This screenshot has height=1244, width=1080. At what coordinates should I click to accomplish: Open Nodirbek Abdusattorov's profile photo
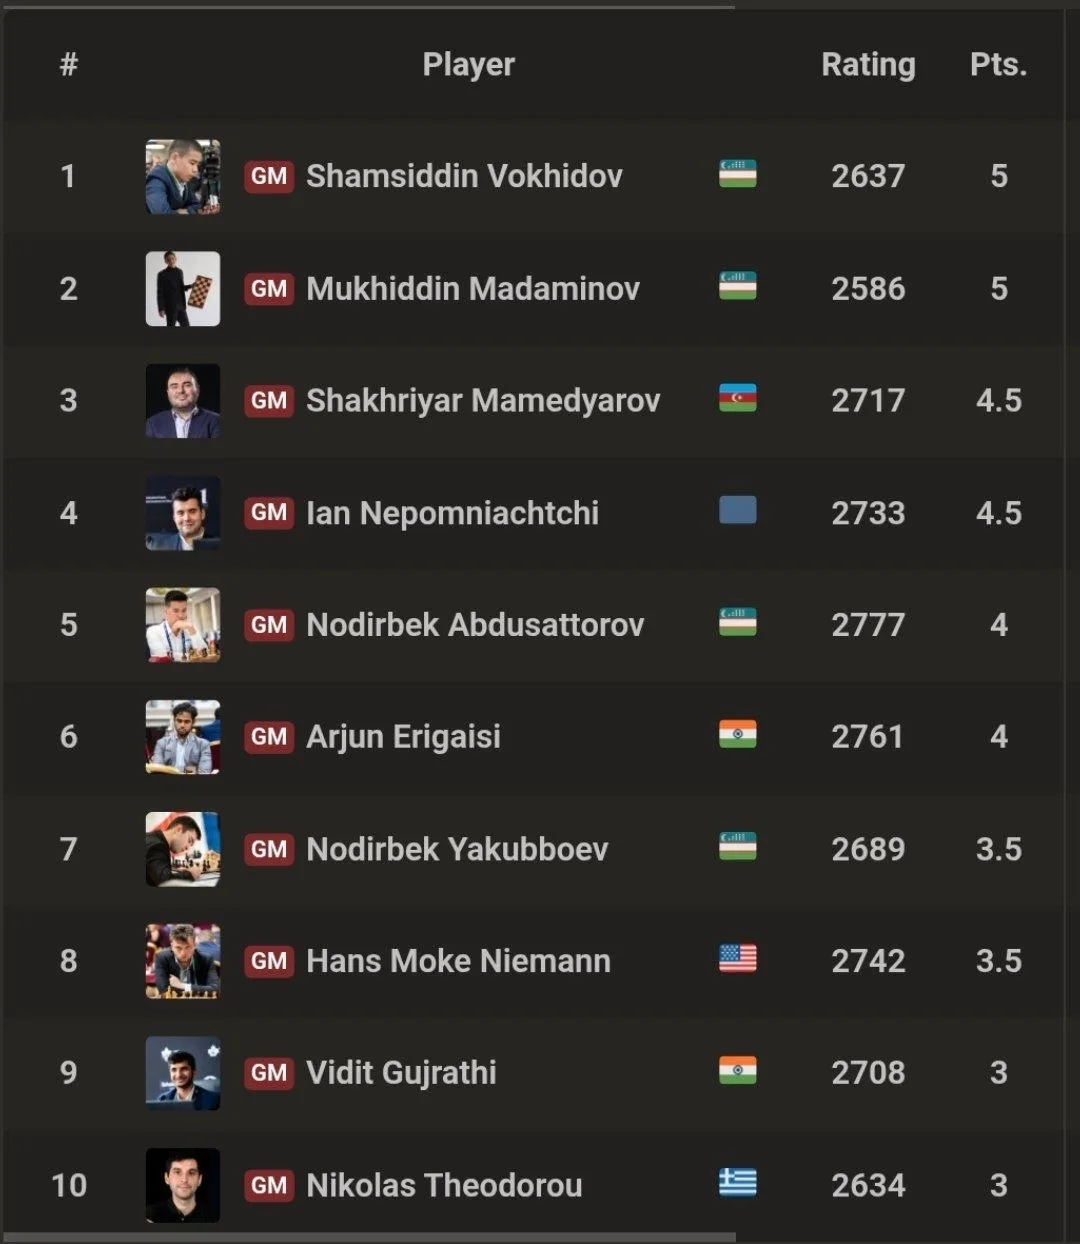click(x=183, y=625)
